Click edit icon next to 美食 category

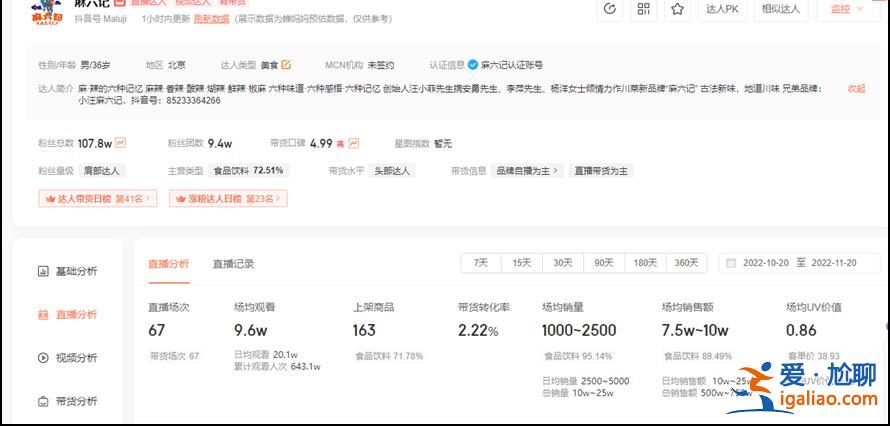pos(286,65)
